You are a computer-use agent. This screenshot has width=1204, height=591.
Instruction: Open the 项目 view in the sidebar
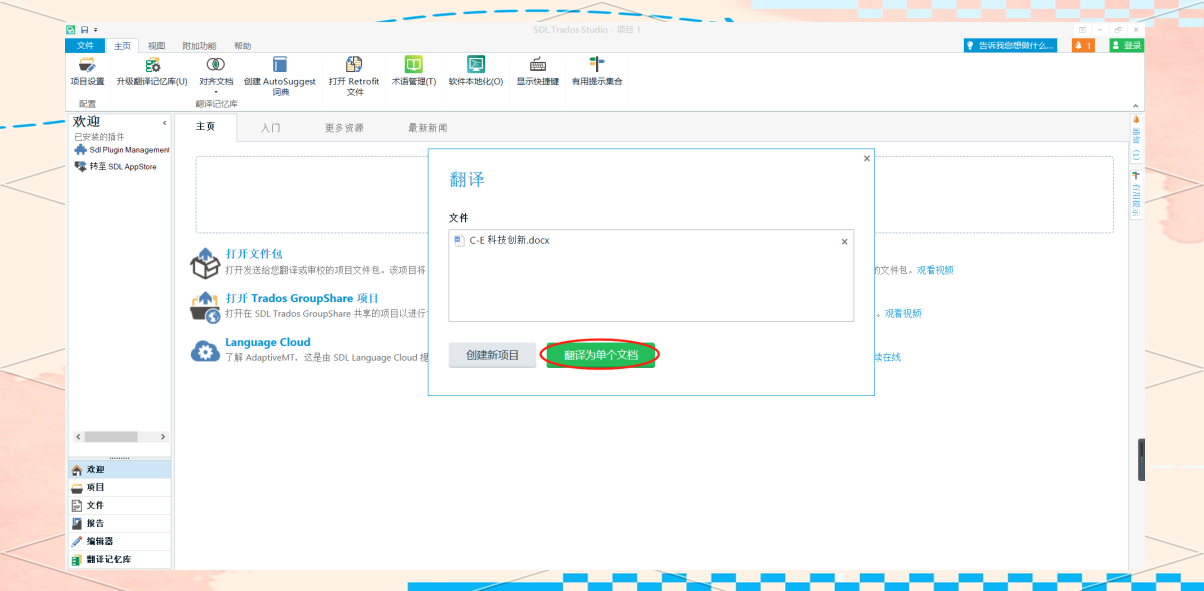119,487
